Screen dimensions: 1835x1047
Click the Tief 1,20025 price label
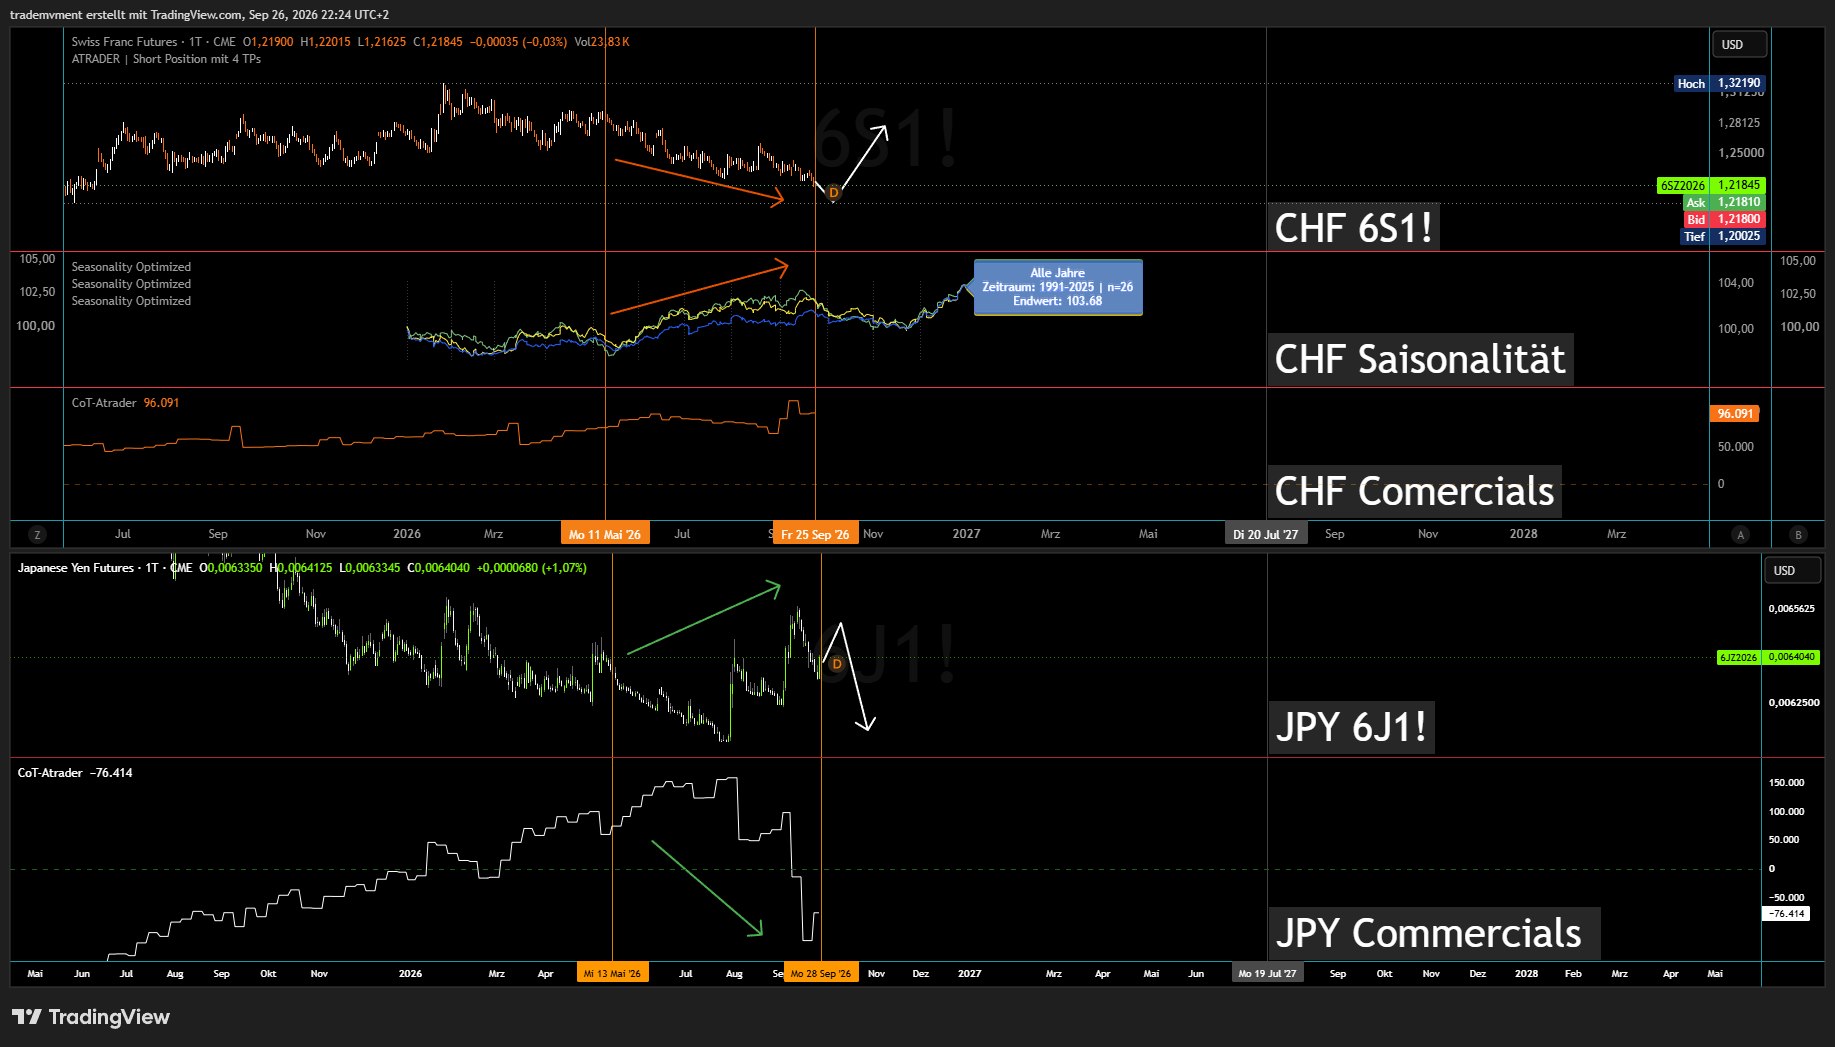coord(1722,236)
